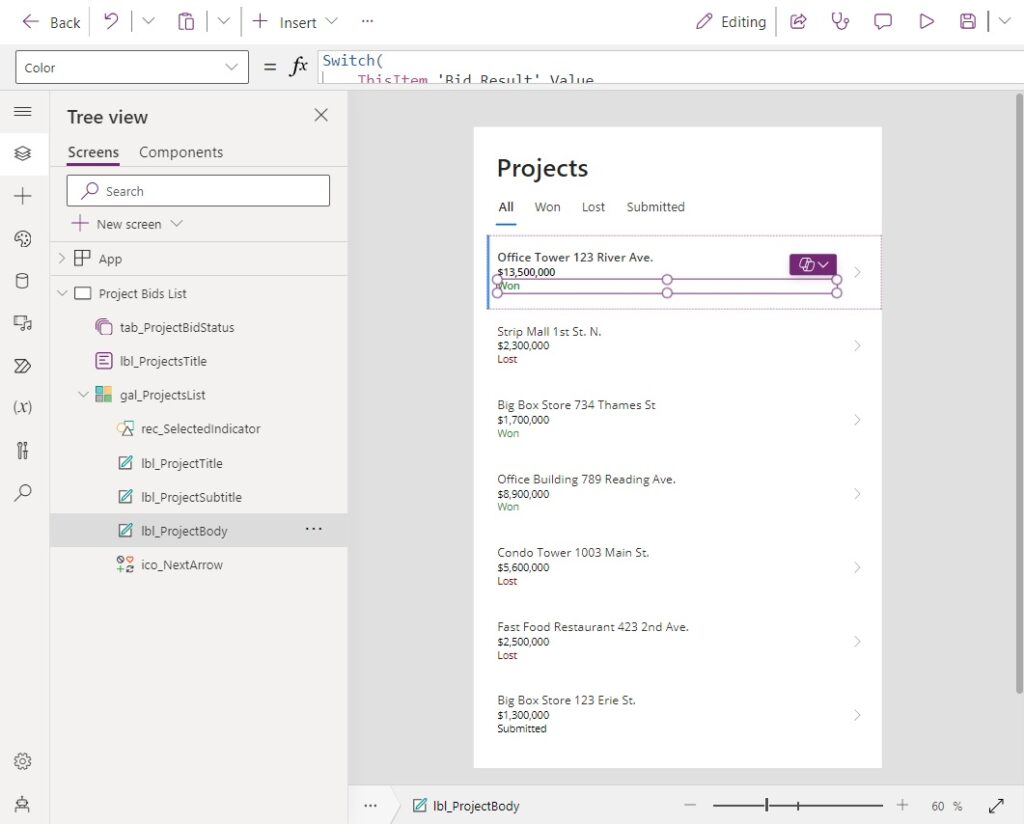Open the Data pane from the left rail

(x=24, y=281)
